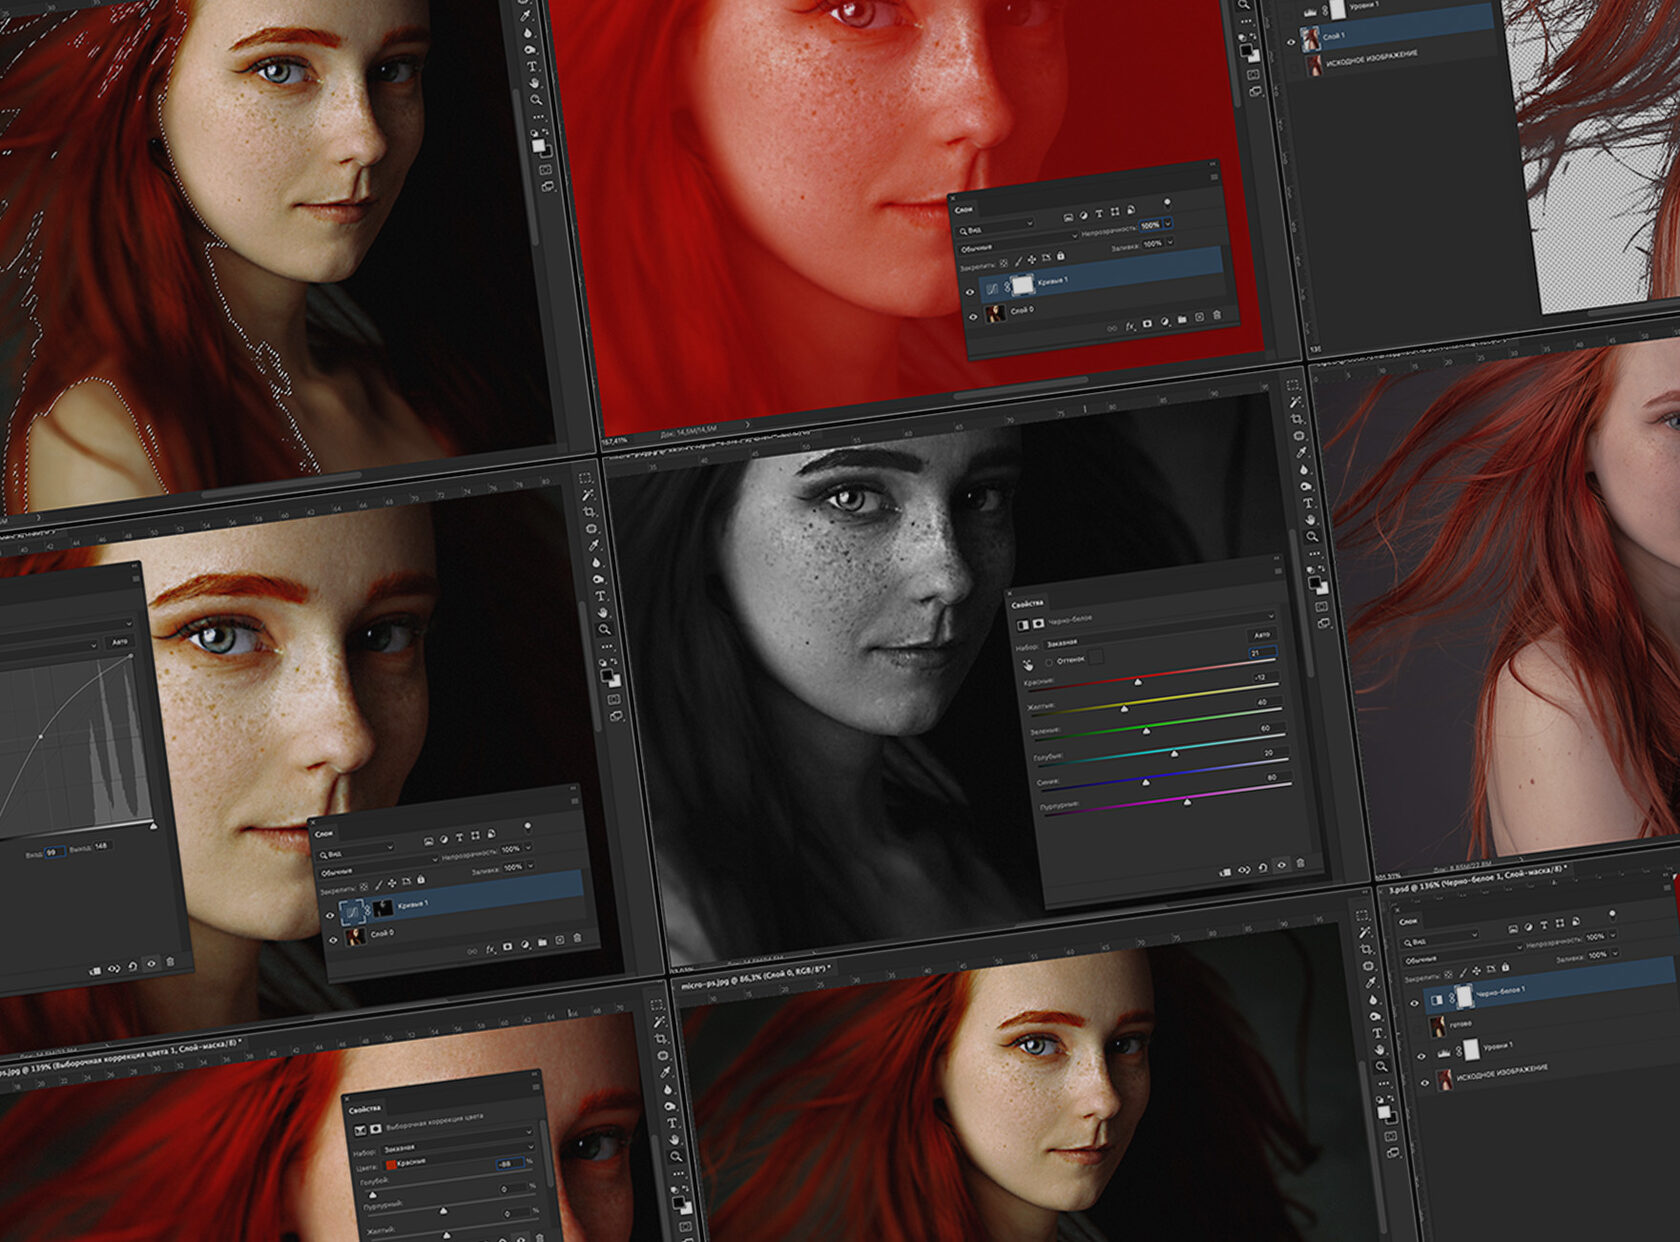
Task: Delete layer via trash in curves portrait Layers panel
Action: point(577,938)
